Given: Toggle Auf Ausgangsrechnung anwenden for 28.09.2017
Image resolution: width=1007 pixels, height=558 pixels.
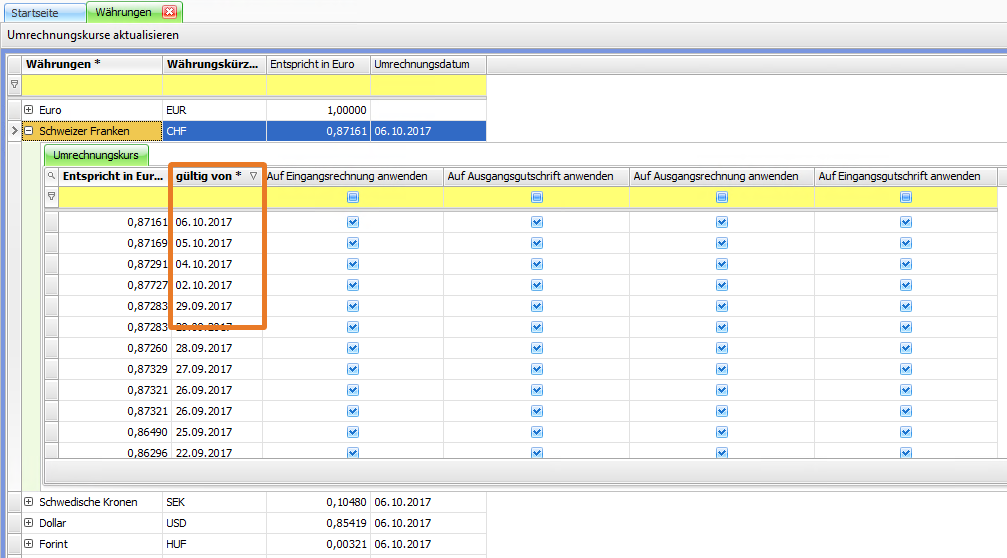Looking at the screenshot, I should [722, 349].
